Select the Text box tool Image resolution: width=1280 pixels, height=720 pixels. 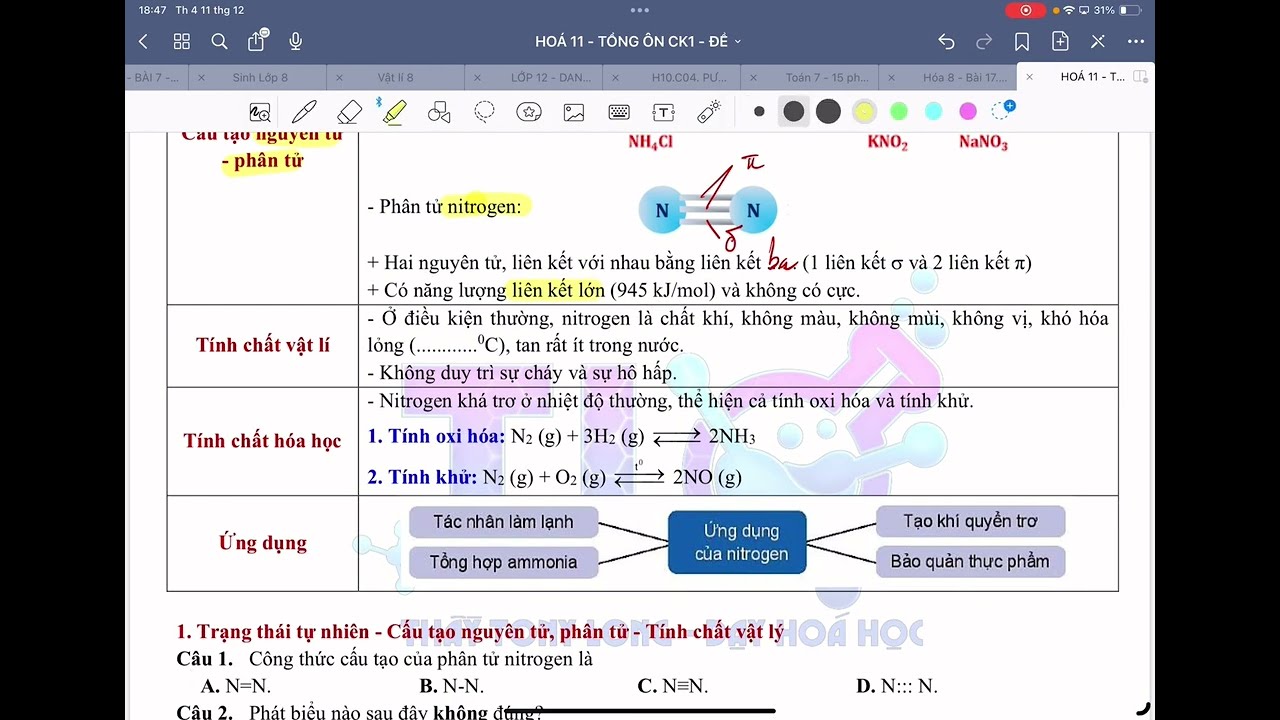coord(664,112)
